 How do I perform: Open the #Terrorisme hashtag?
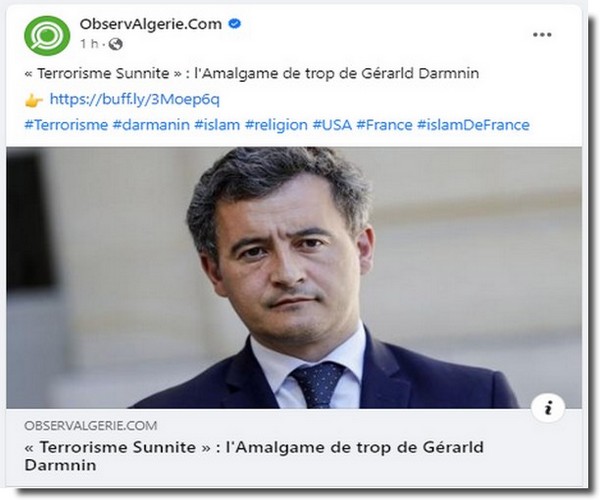[x=66, y=125]
